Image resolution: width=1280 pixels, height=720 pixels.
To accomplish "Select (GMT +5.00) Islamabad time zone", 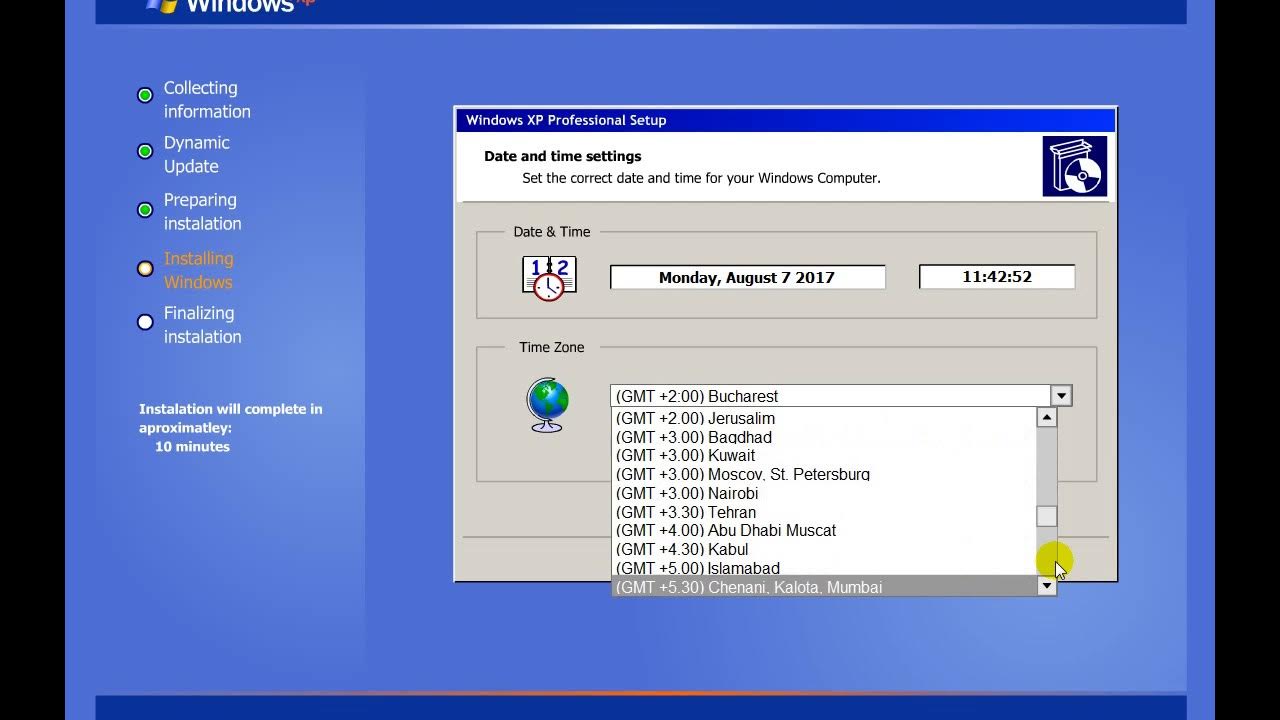I will pyautogui.click(x=824, y=568).
